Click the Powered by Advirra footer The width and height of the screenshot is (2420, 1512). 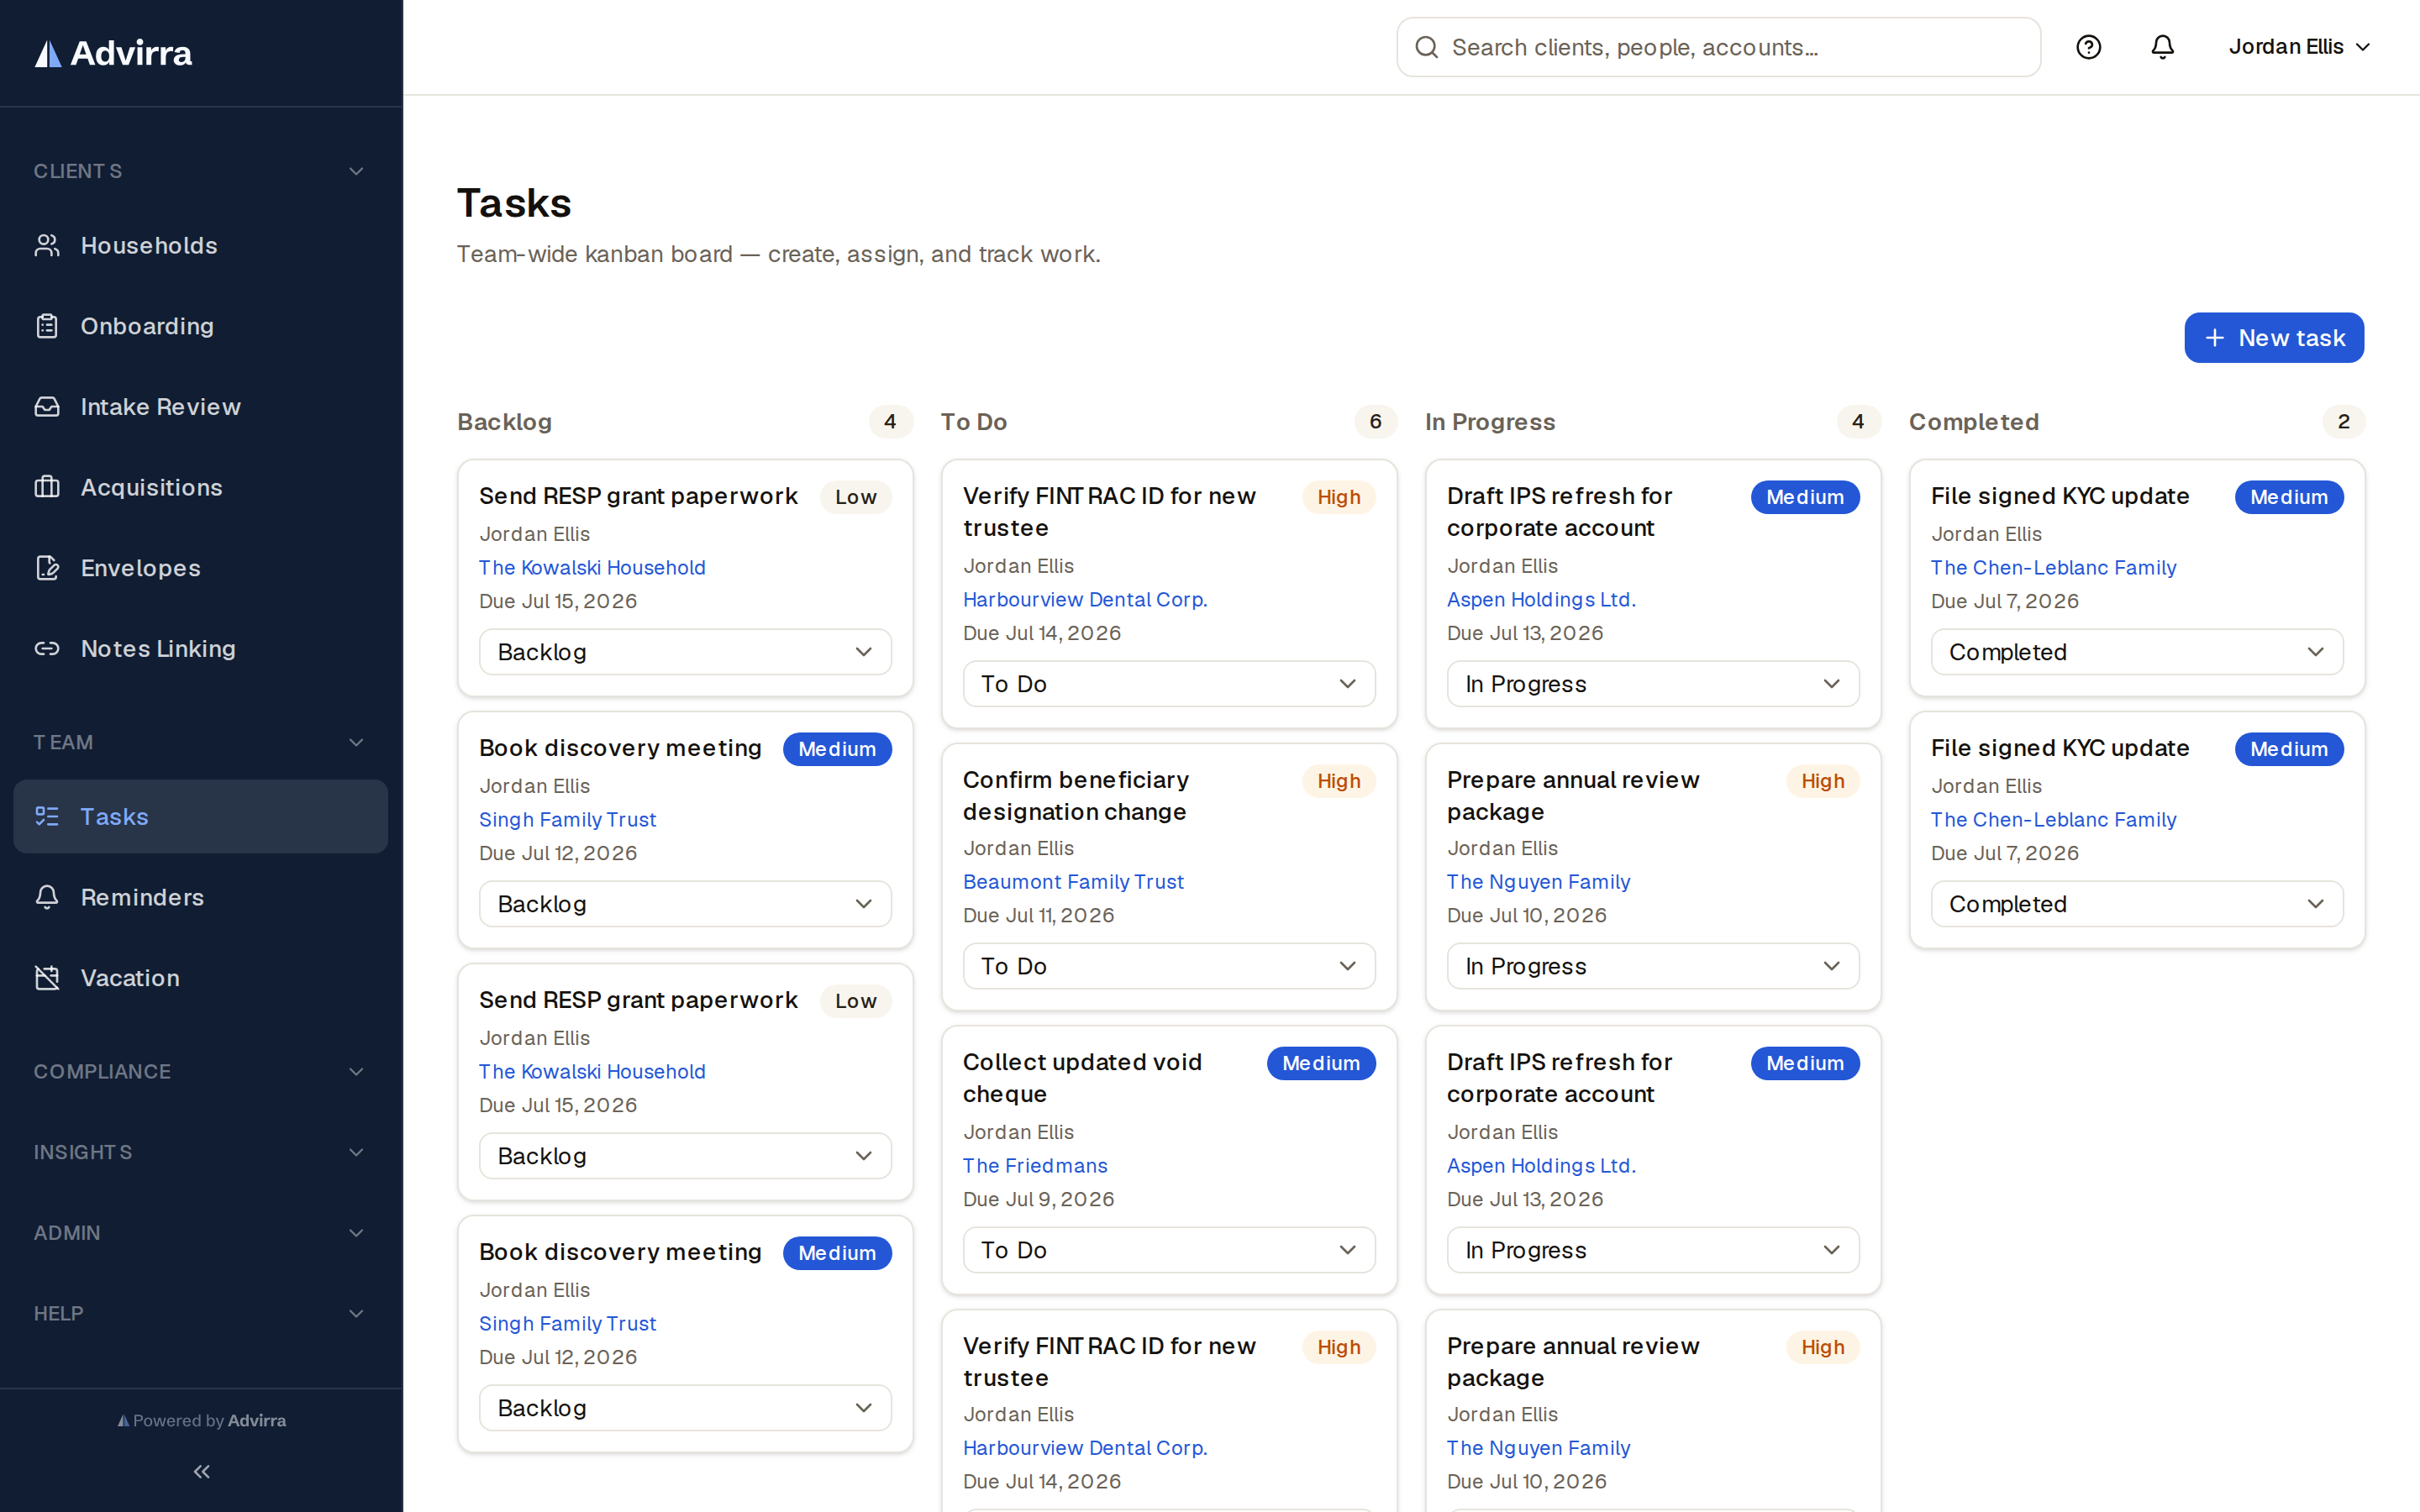pyautogui.click(x=201, y=1420)
